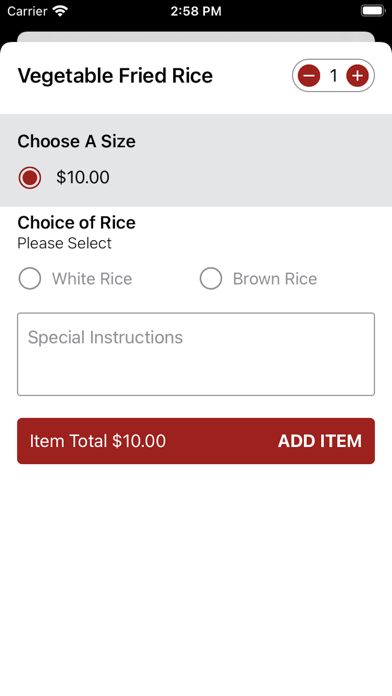Choose the Brown Rice radio circle

coord(210,279)
